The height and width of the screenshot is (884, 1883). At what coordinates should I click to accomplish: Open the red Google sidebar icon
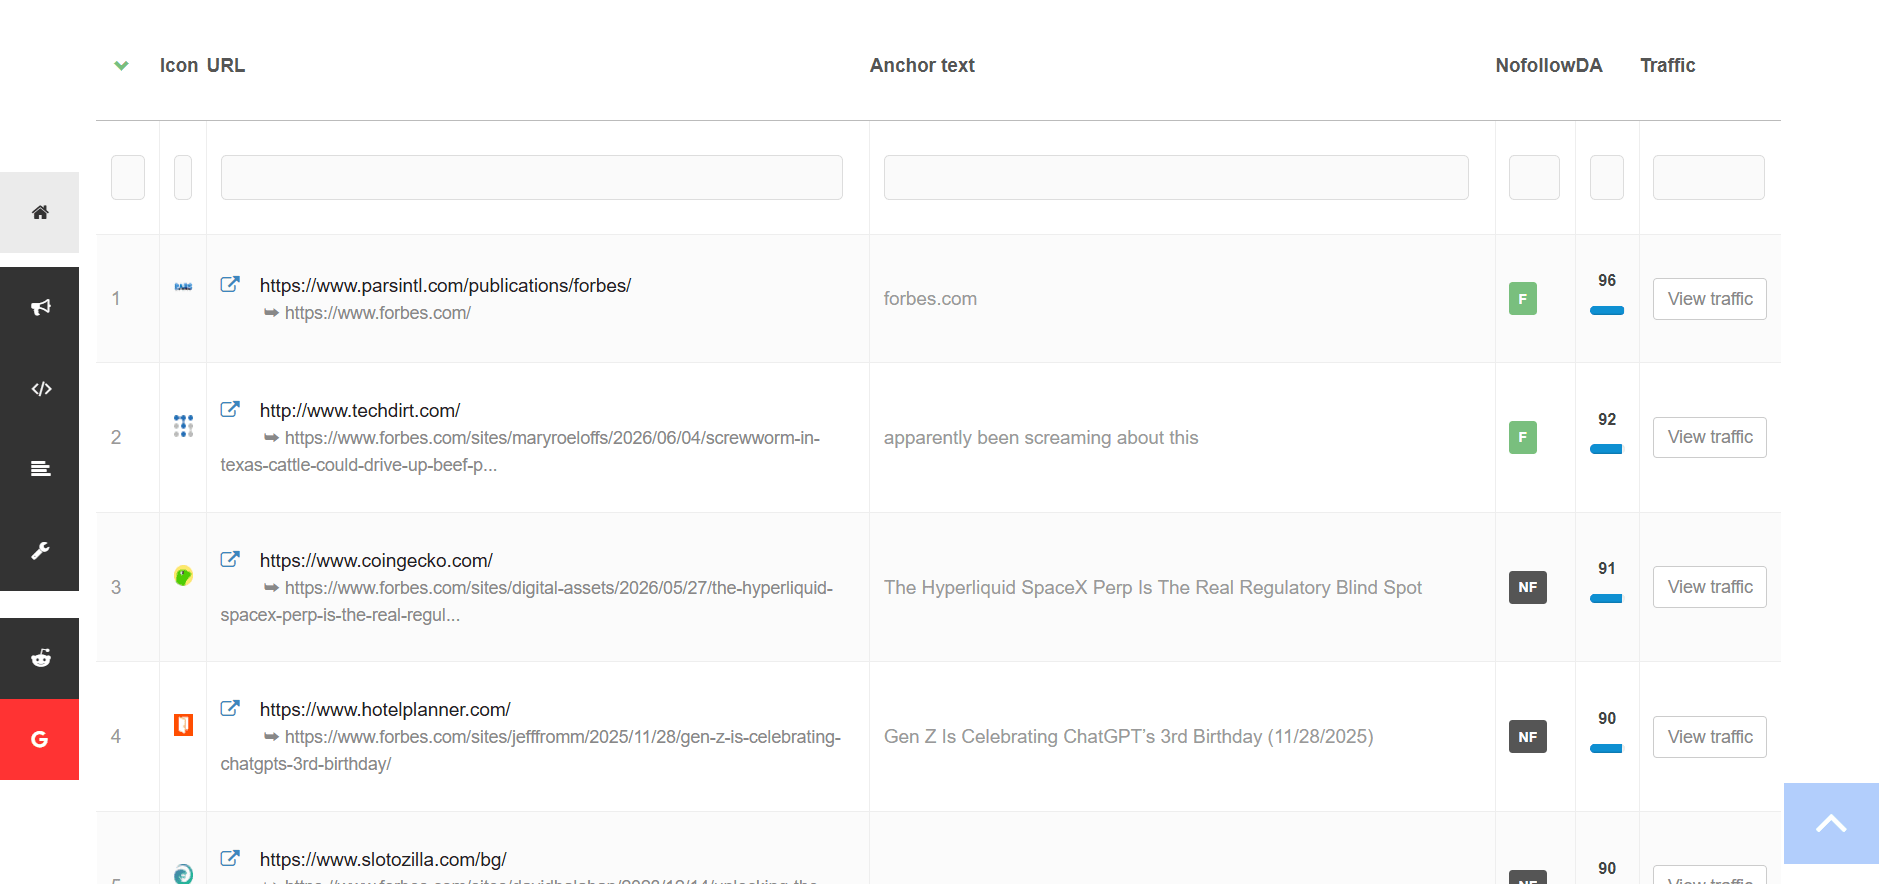coord(40,739)
